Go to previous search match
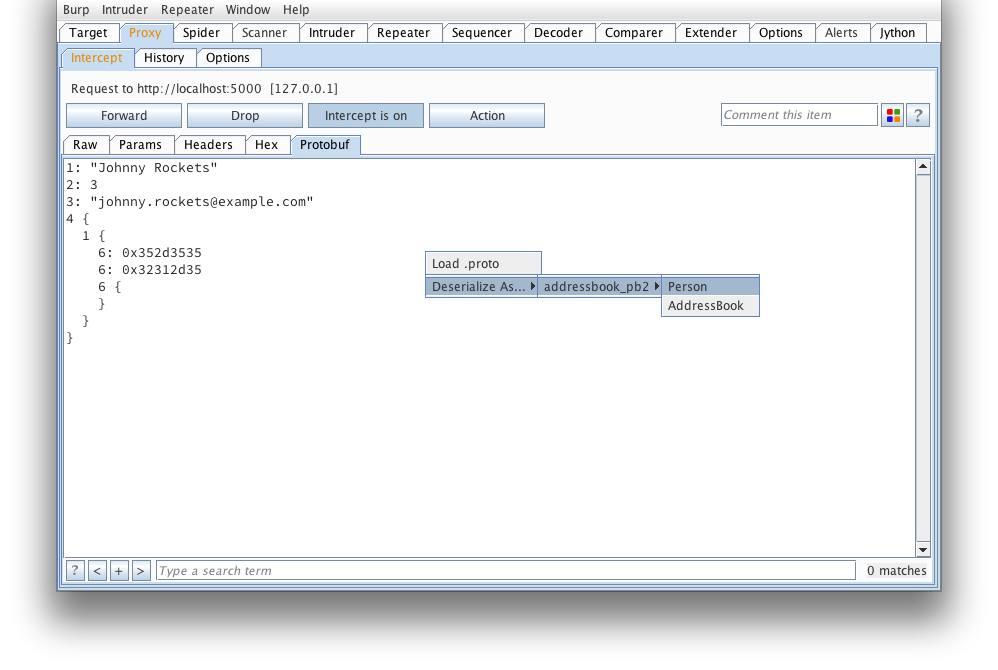Image resolution: width=998 pixels, height=670 pixels. [x=97, y=570]
